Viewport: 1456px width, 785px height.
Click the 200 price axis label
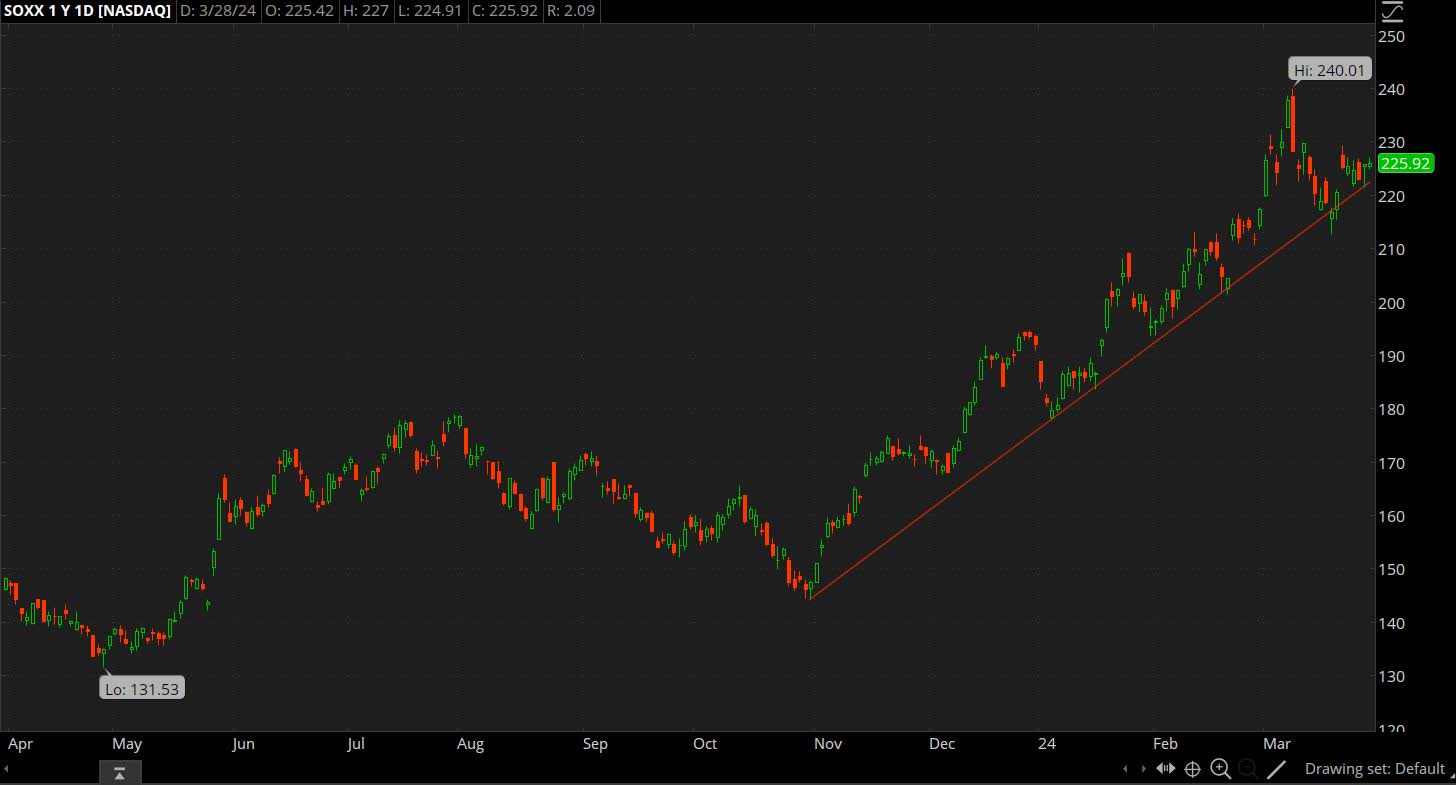pyautogui.click(x=1392, y=303)
